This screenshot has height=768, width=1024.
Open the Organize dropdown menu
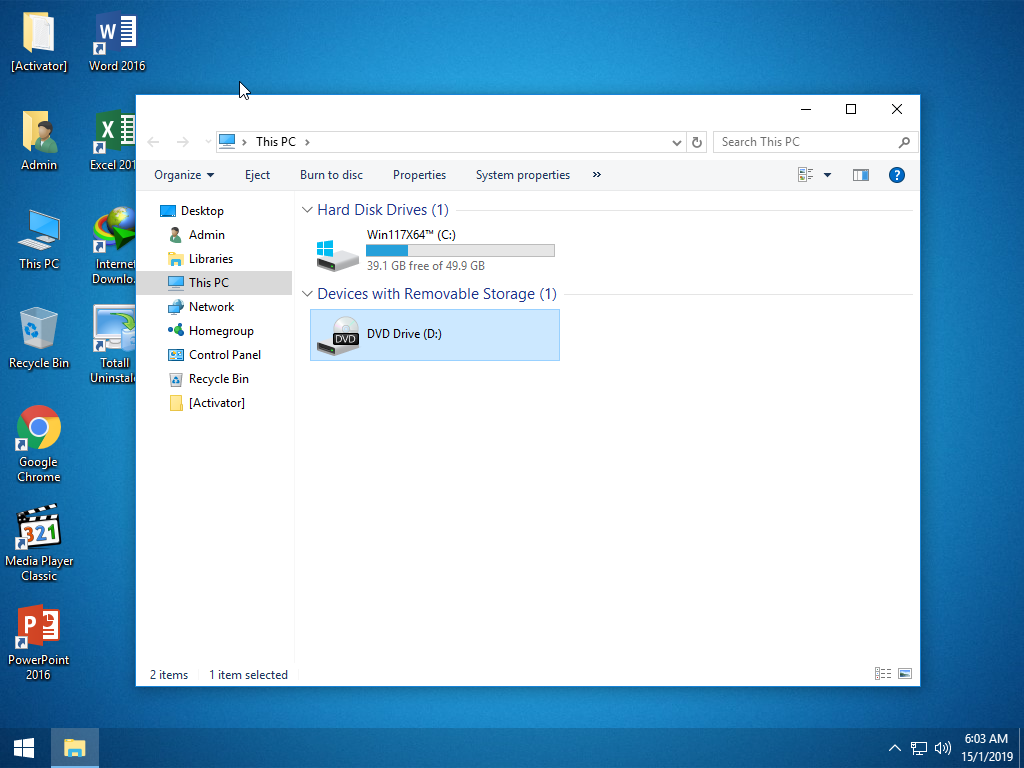(x=184, y=175)
